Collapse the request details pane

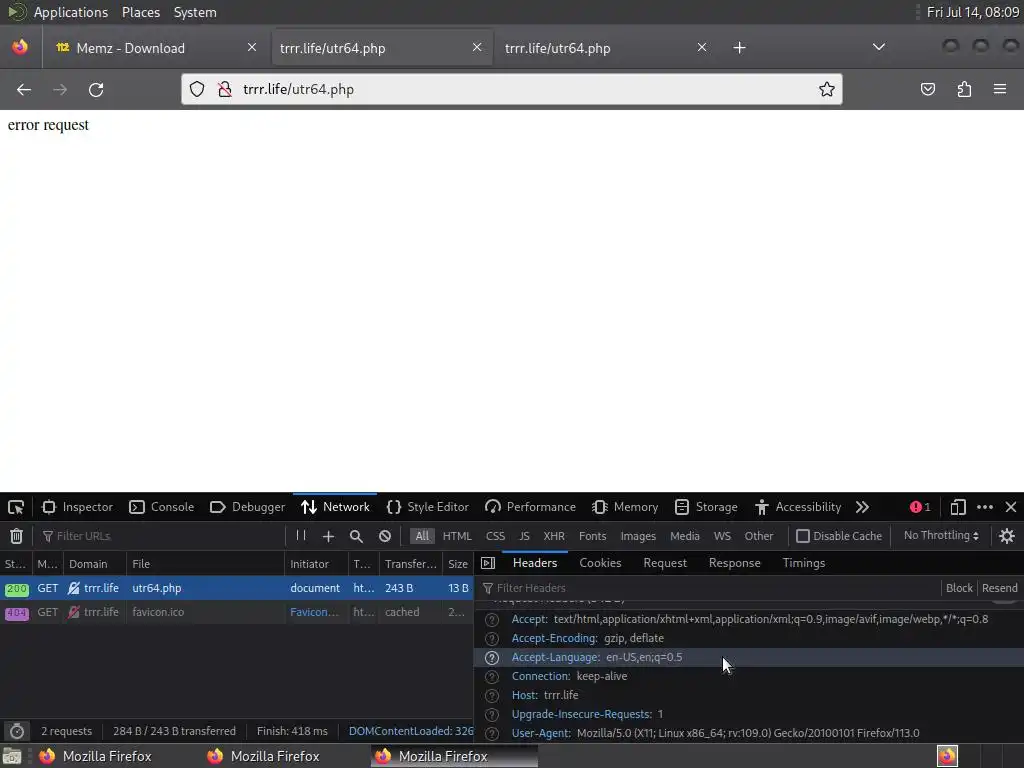click(488, 563)
